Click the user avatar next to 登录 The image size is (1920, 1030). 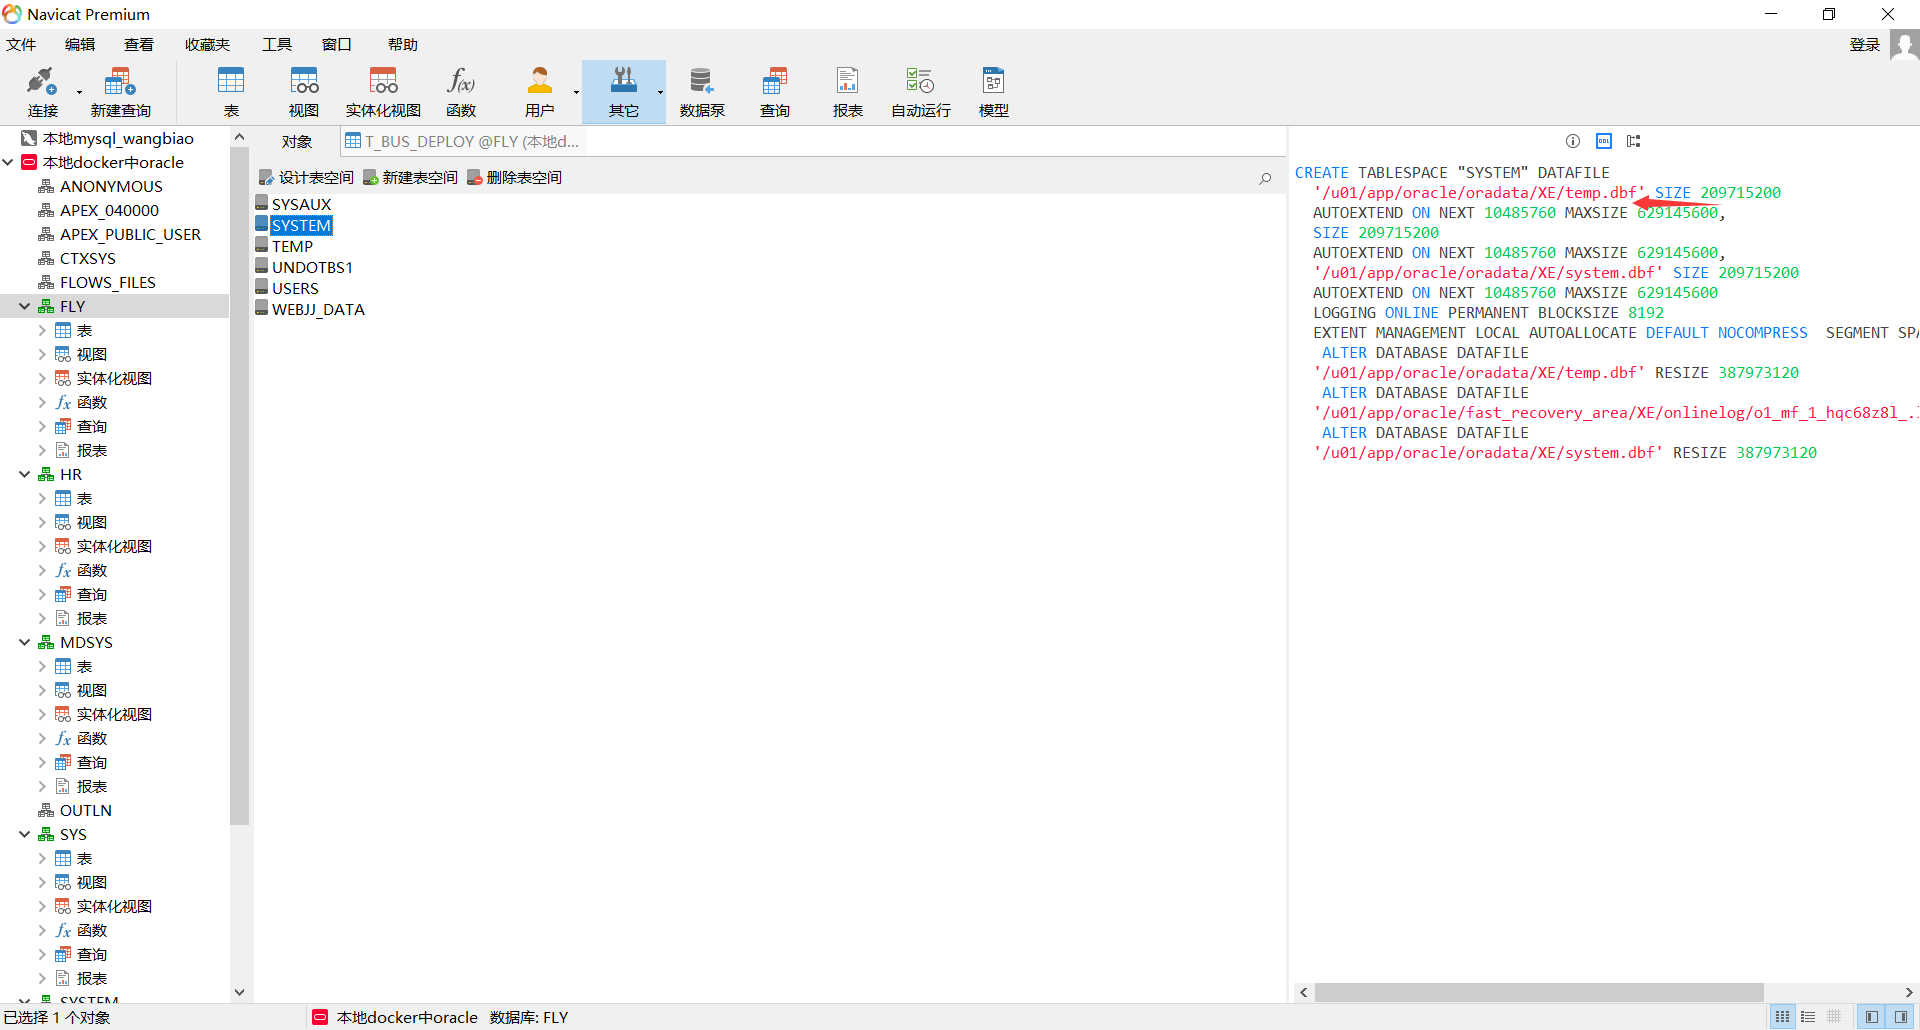1904,45
